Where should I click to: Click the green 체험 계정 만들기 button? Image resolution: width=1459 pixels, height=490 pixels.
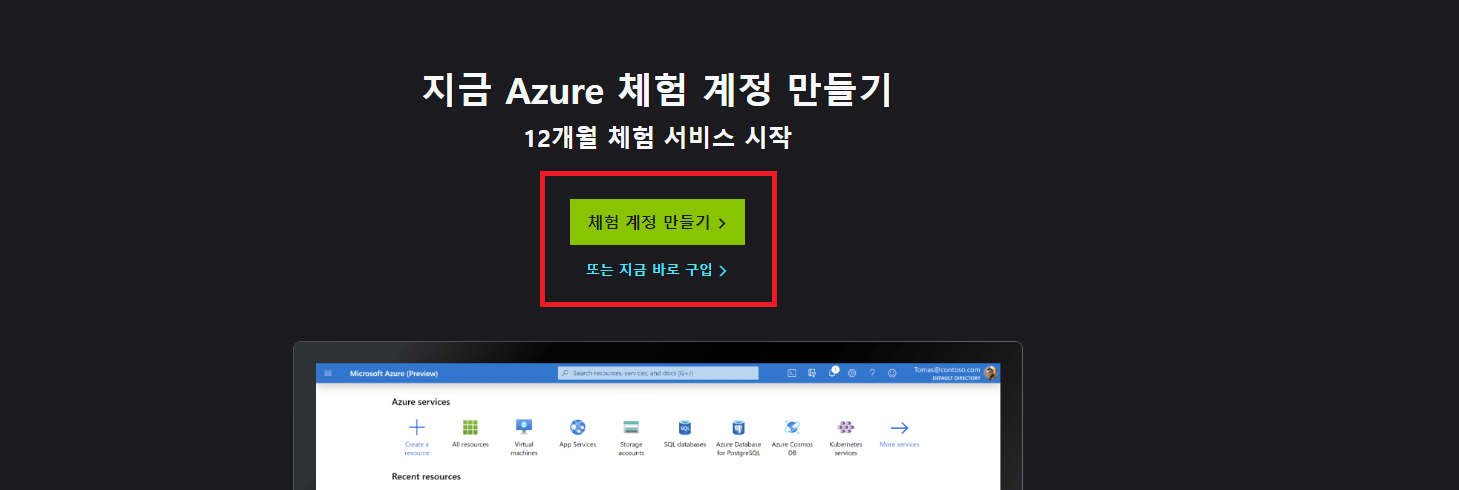657,222
